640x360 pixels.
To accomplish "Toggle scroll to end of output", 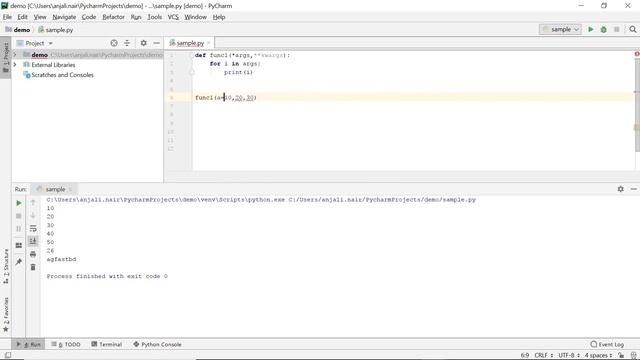I will [33, 241].
